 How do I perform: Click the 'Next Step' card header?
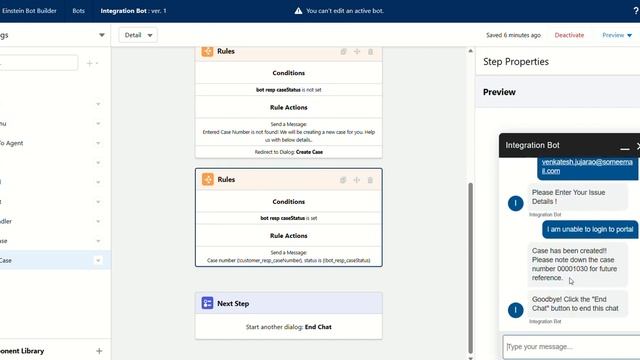pos(289,303)
